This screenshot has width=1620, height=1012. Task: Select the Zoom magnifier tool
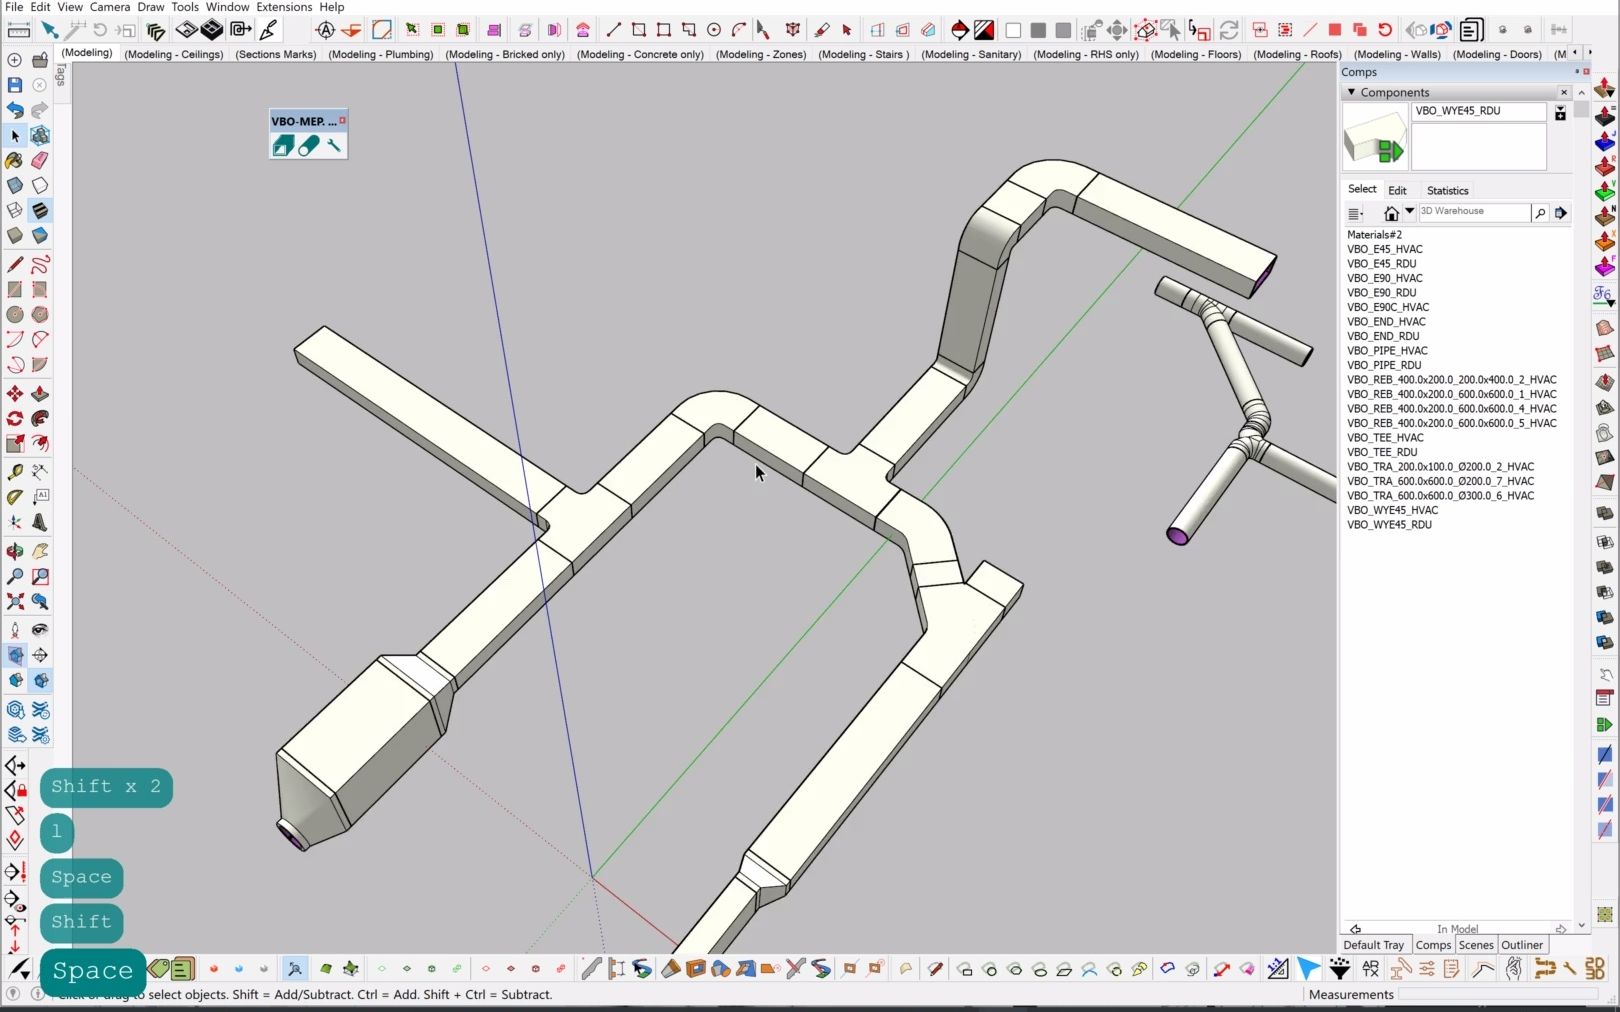point(15,577)
